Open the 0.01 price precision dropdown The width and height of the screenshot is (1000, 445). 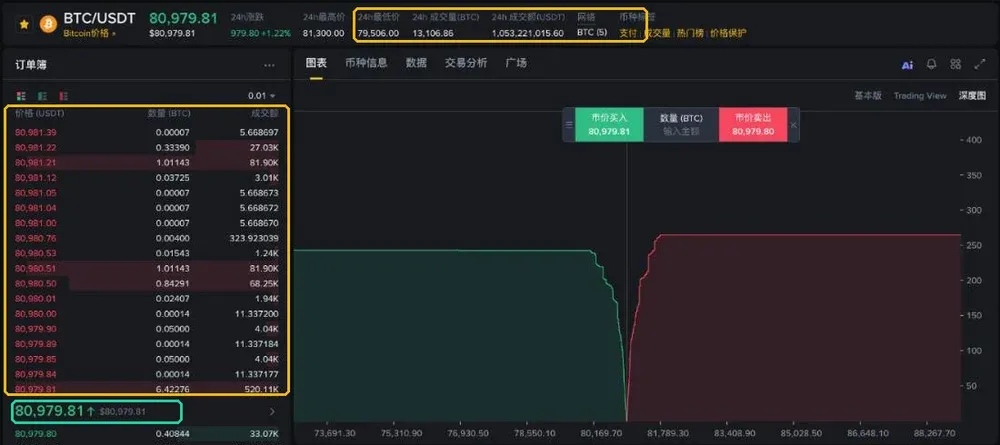click(261, 96)
